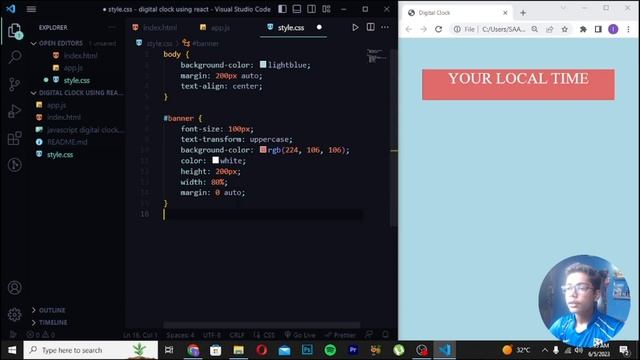This screenshot has width=640, height=360.
Task: Open the Search view in the activity bar
Action: tap(15, 57)
